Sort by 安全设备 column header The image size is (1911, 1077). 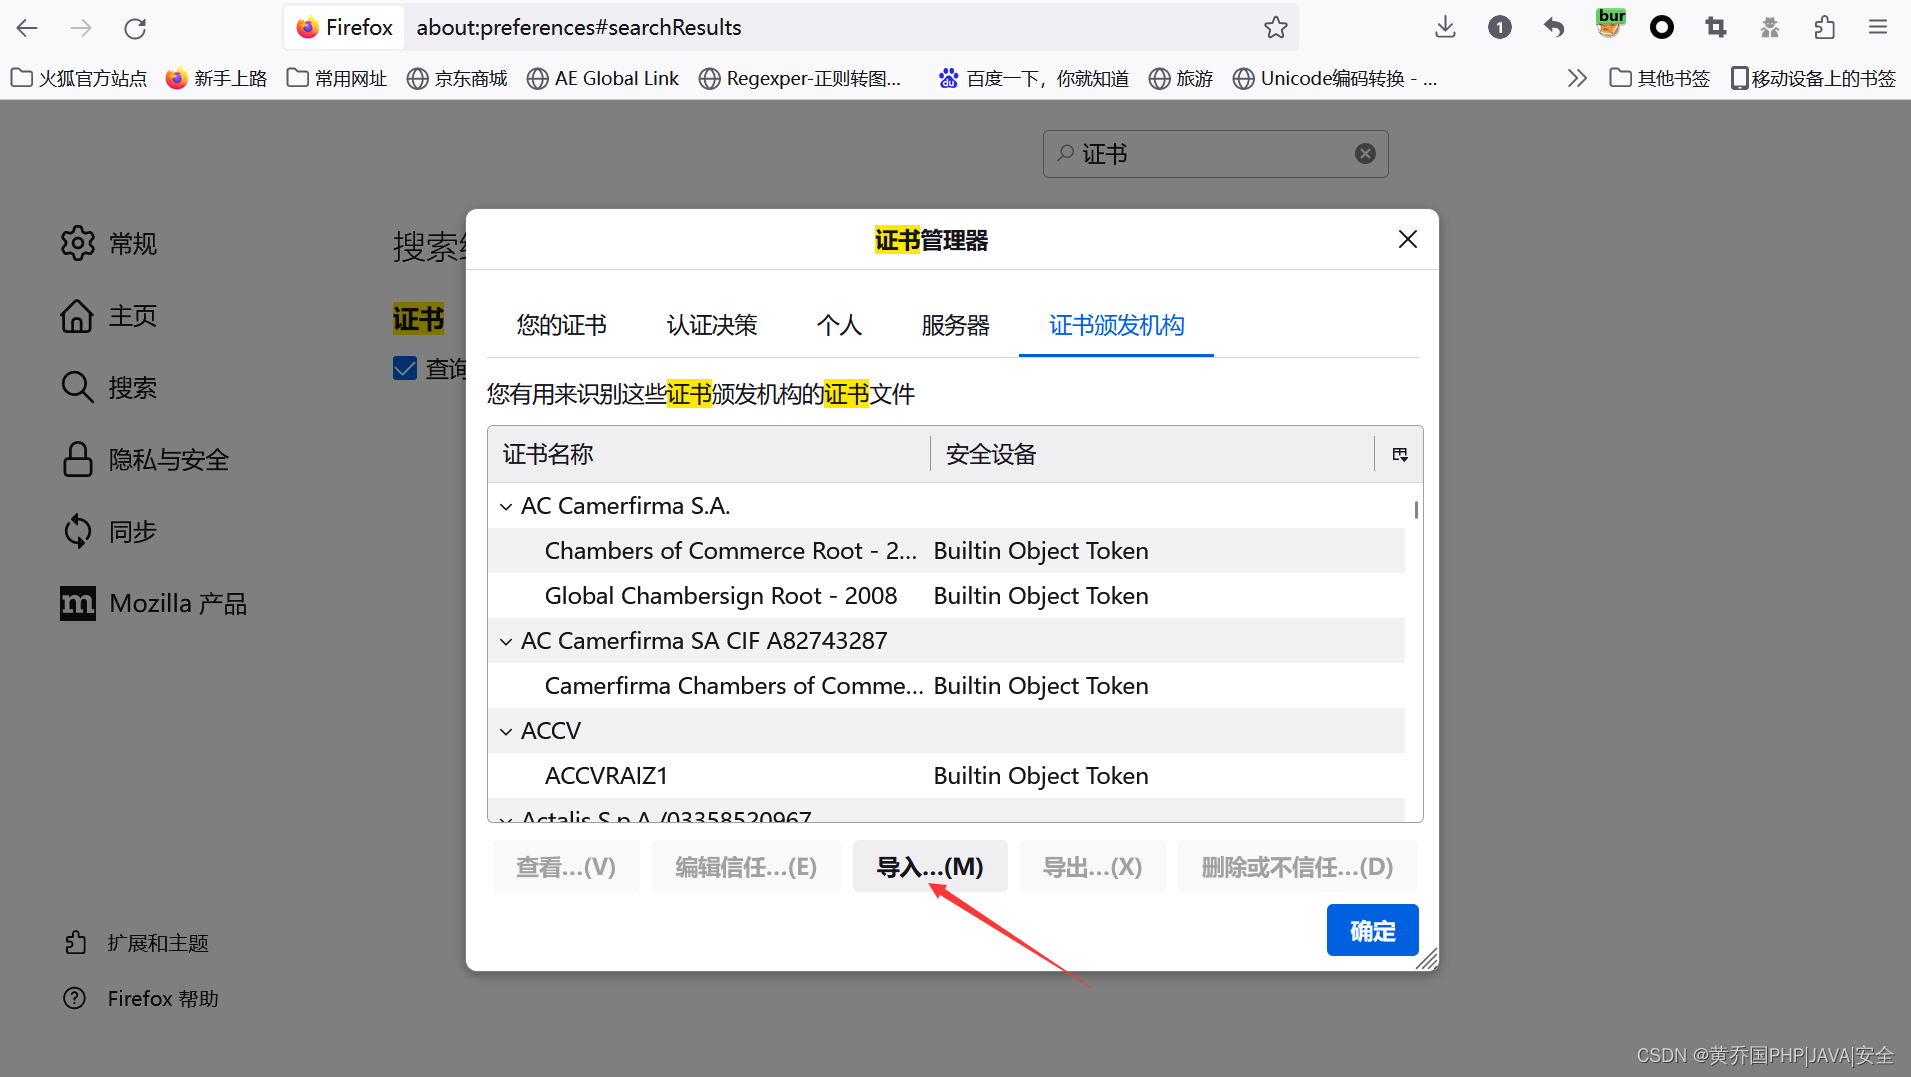[x=1153, y=455]
